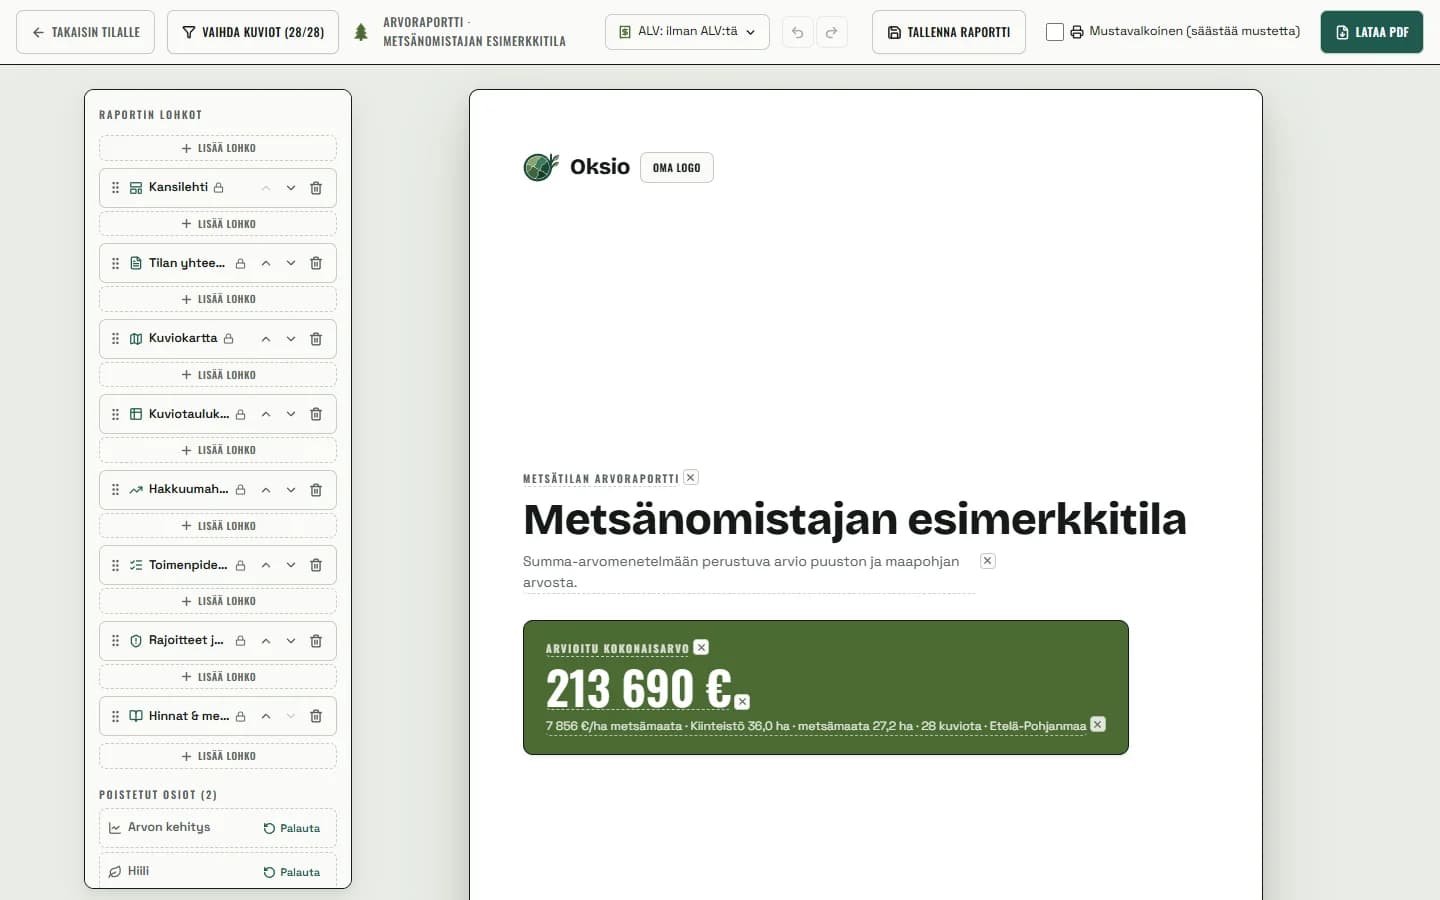Grab the drag handle of Kansilehti
1440x900 pixels.
pyautogui.click(x=115, y=188)
